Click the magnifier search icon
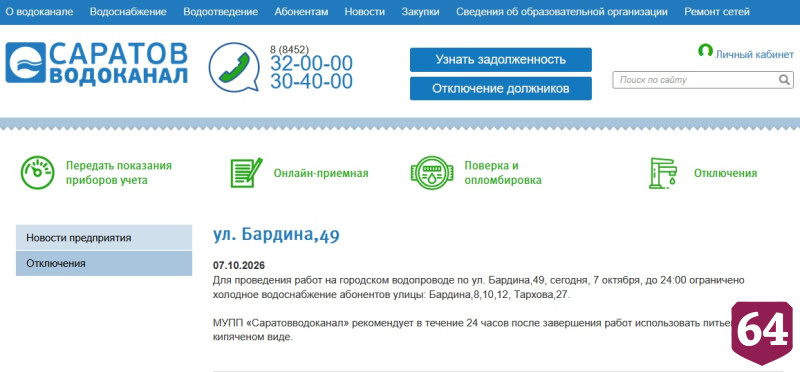Viewport: 800px width, 372px height. (784, 80)
